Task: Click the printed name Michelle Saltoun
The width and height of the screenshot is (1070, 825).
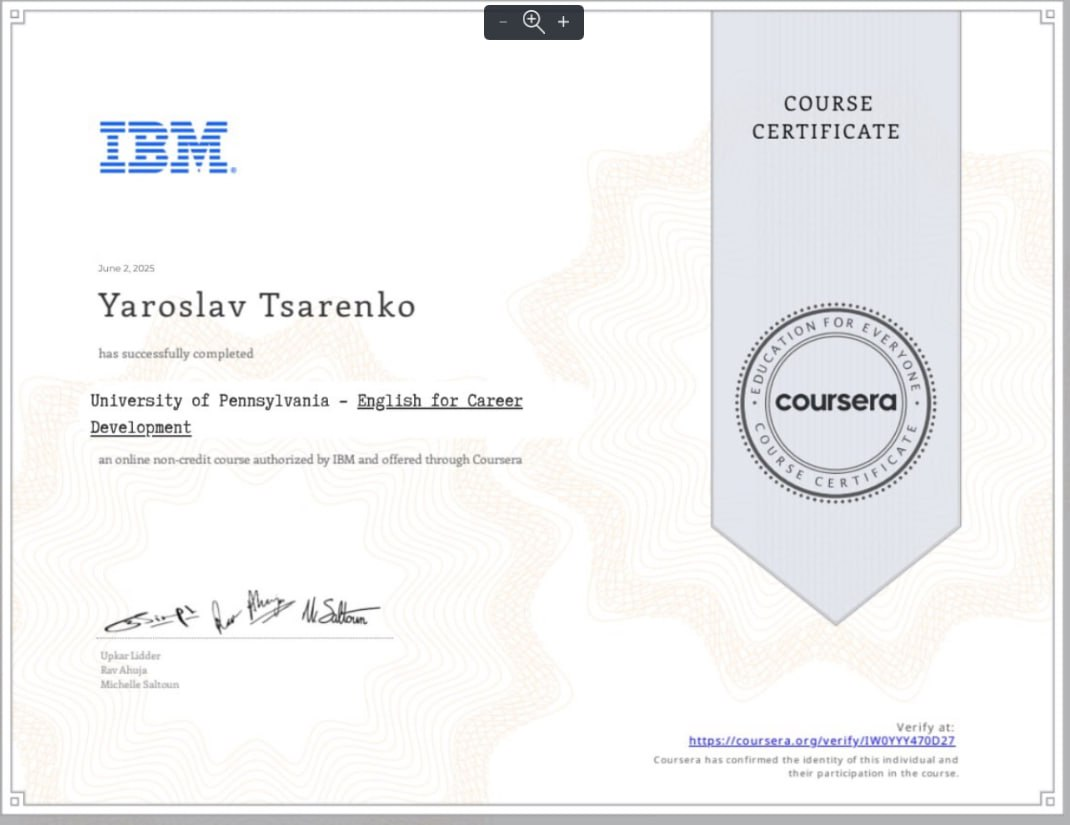Action: (140, 685)
